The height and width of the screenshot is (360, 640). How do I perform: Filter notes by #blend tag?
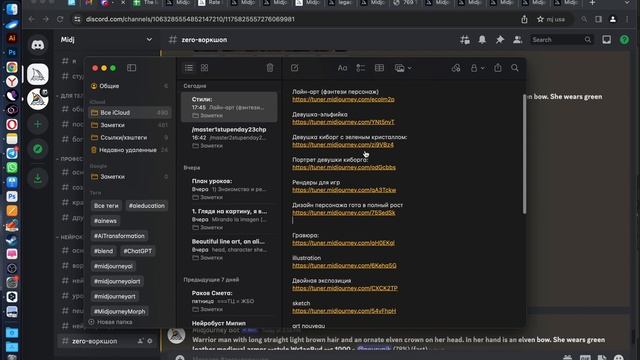103,251
